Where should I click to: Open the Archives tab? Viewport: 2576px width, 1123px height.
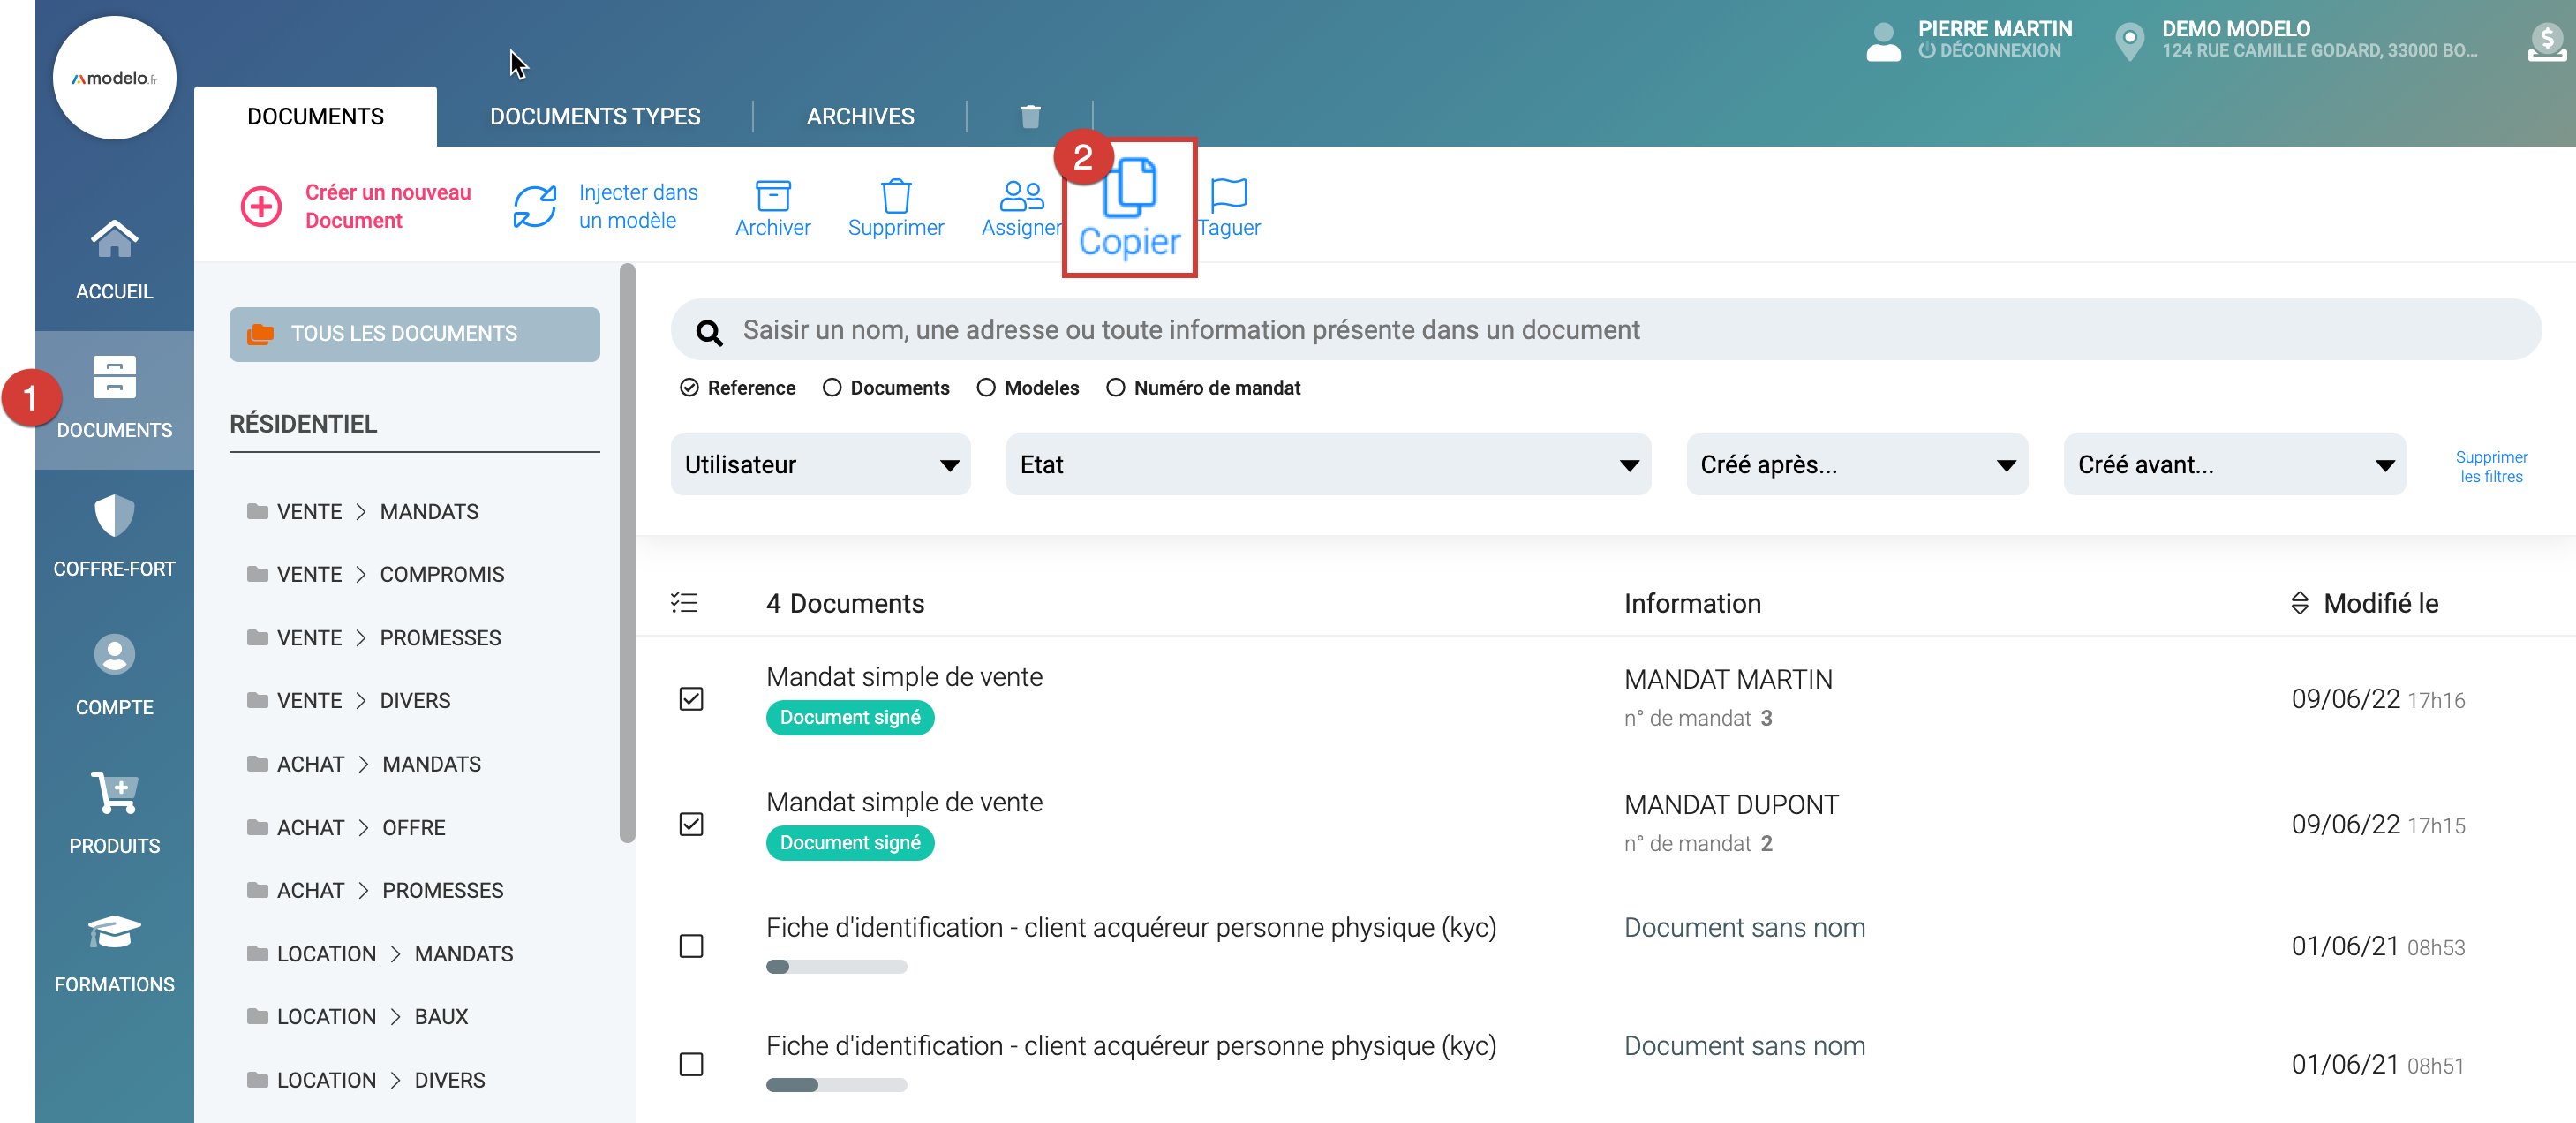click(x=860, y=116)
